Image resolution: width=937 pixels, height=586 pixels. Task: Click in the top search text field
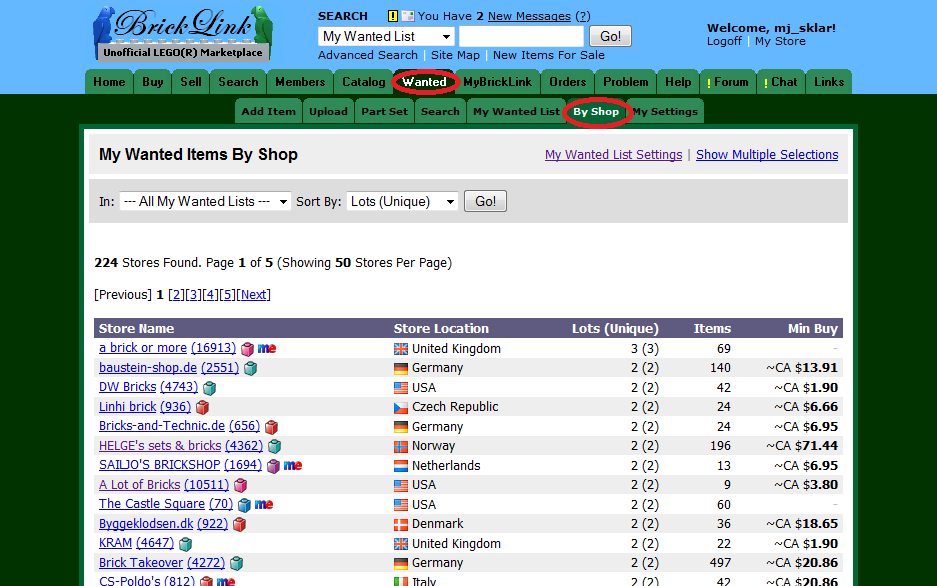[x=521, y=36]
